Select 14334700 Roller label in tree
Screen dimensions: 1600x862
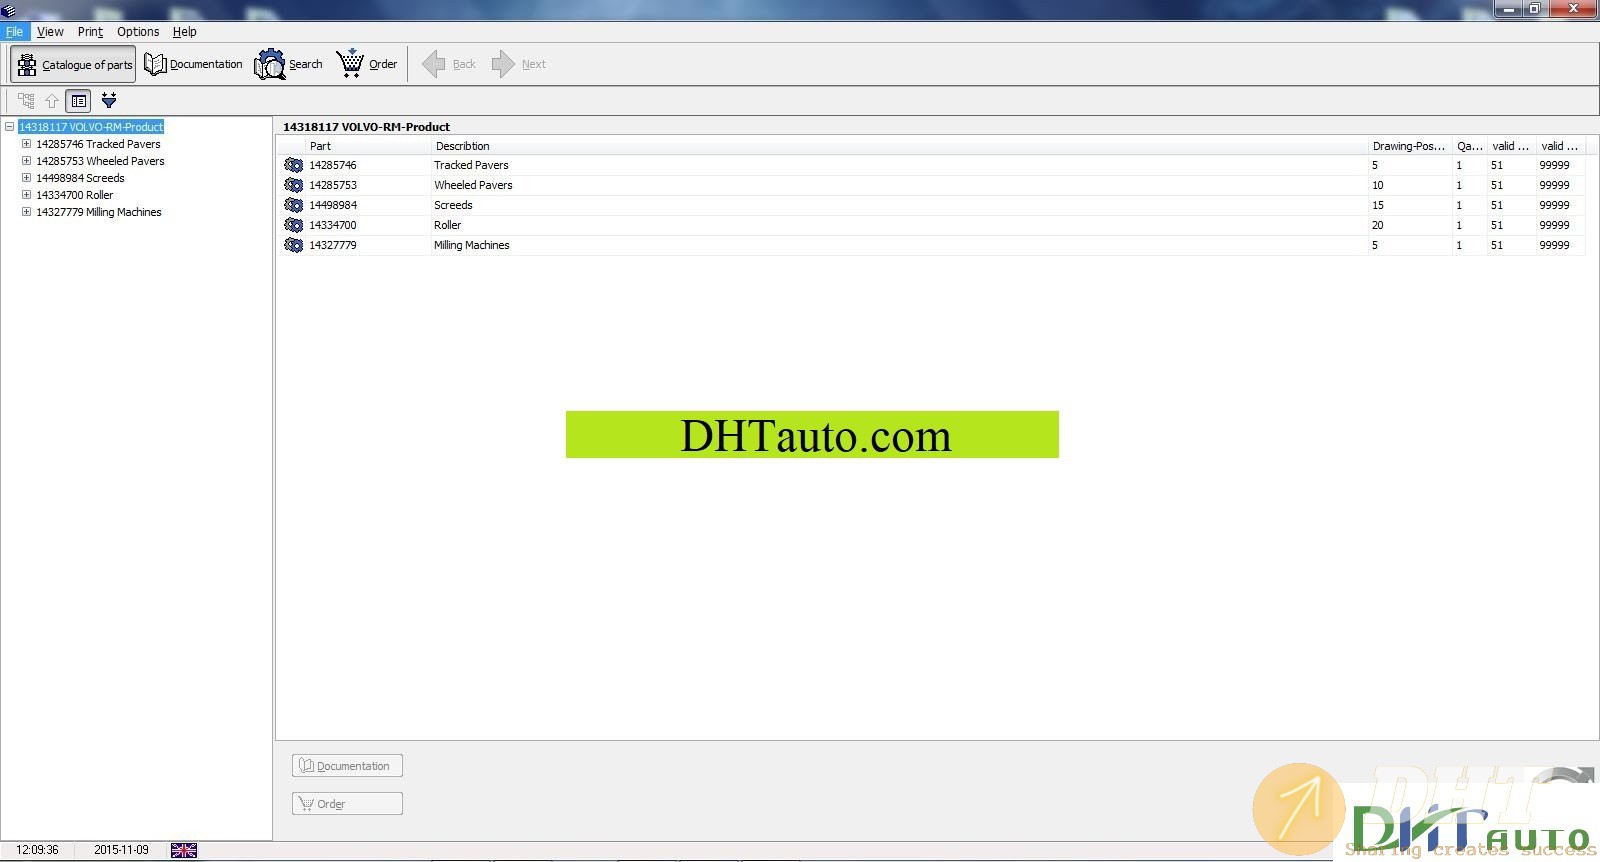point(75,195)
